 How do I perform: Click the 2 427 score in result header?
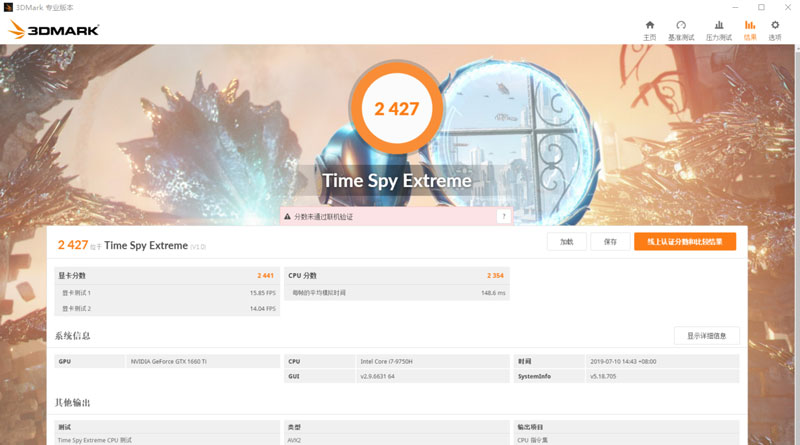73,245
